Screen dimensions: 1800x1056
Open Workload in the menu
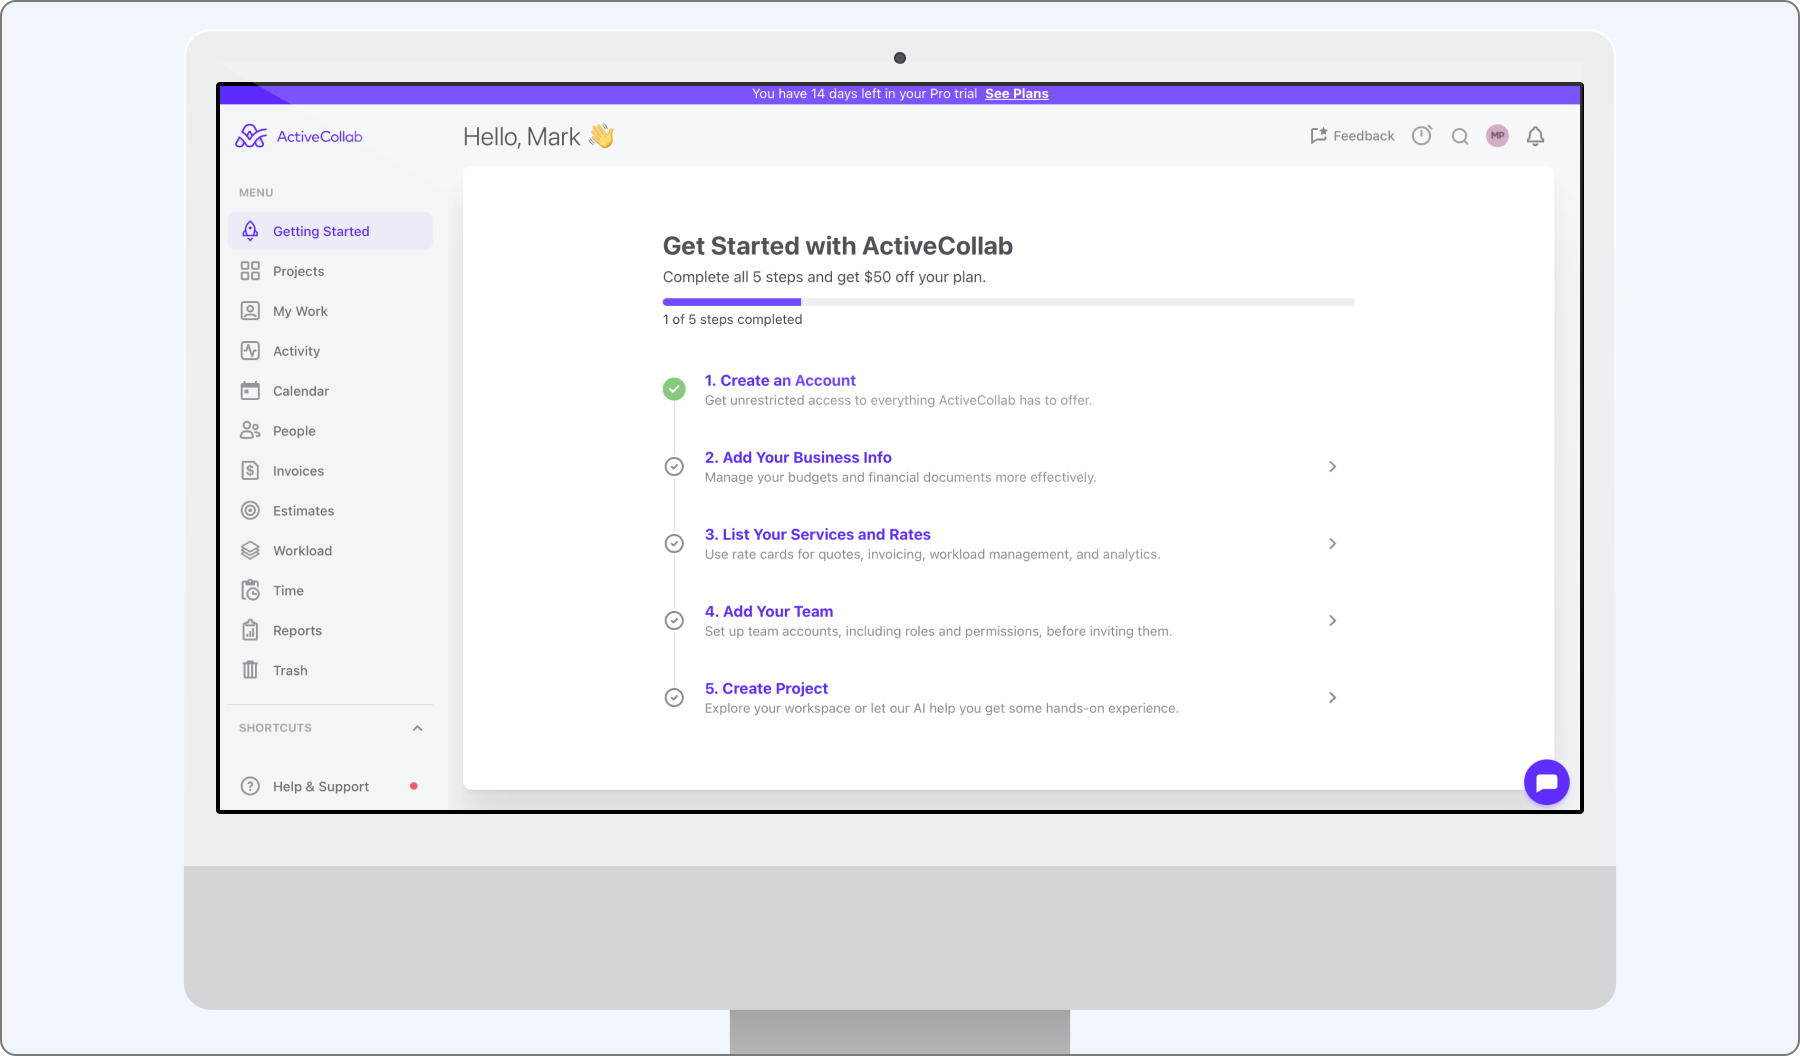pos(330,551)
